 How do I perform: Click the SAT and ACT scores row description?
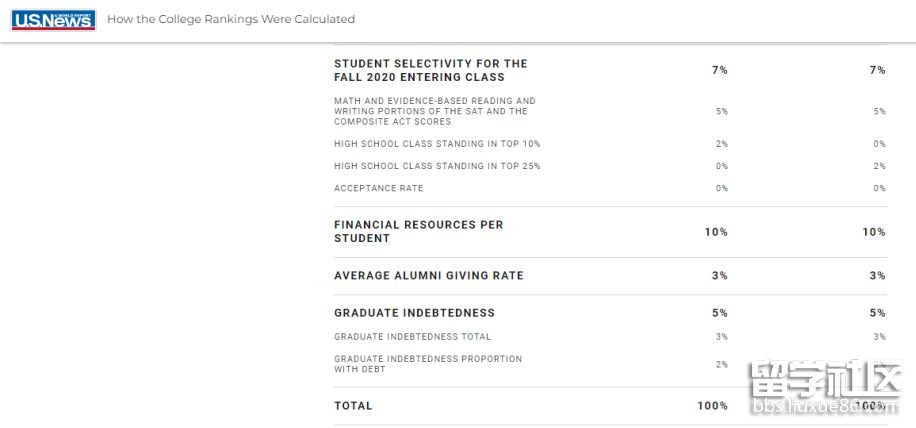tap(435, 111)
